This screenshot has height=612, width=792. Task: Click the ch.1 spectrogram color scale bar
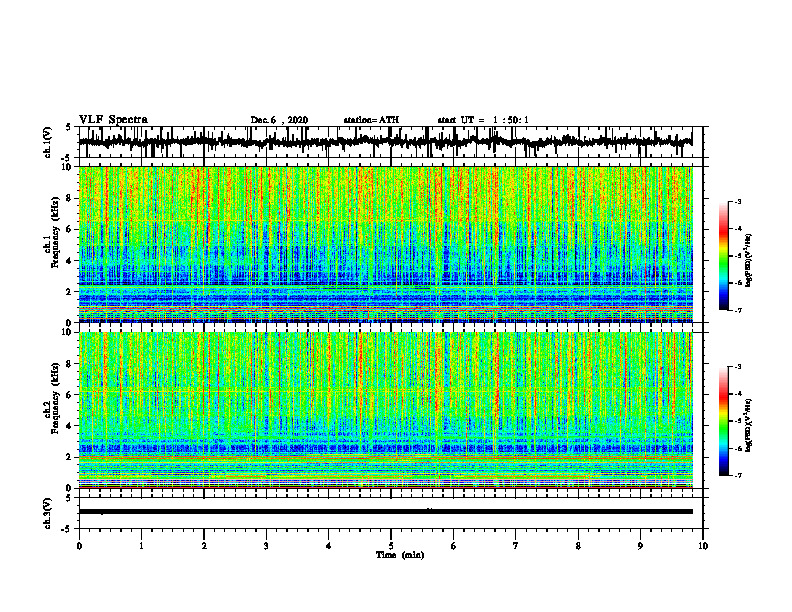pos(723,256)
